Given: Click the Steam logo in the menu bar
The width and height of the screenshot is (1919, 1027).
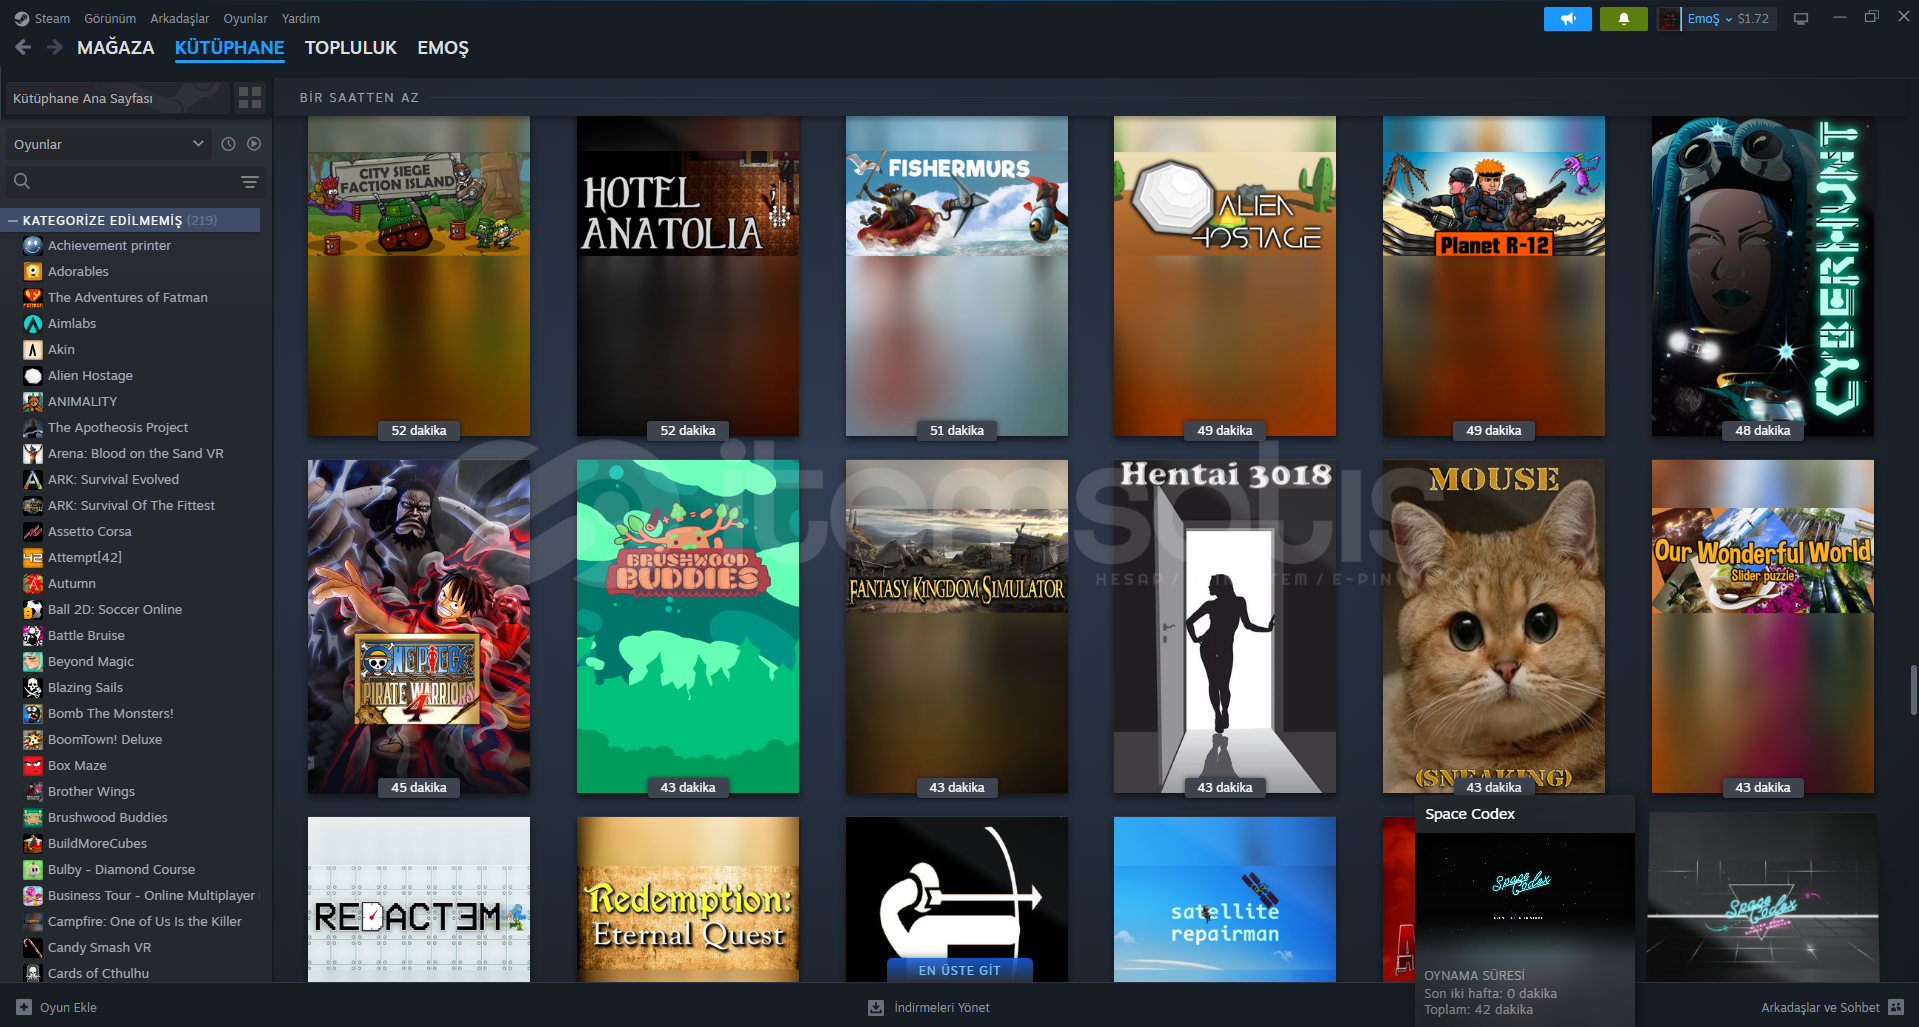Looking at the screenshot, I should (x=22, y=18).
